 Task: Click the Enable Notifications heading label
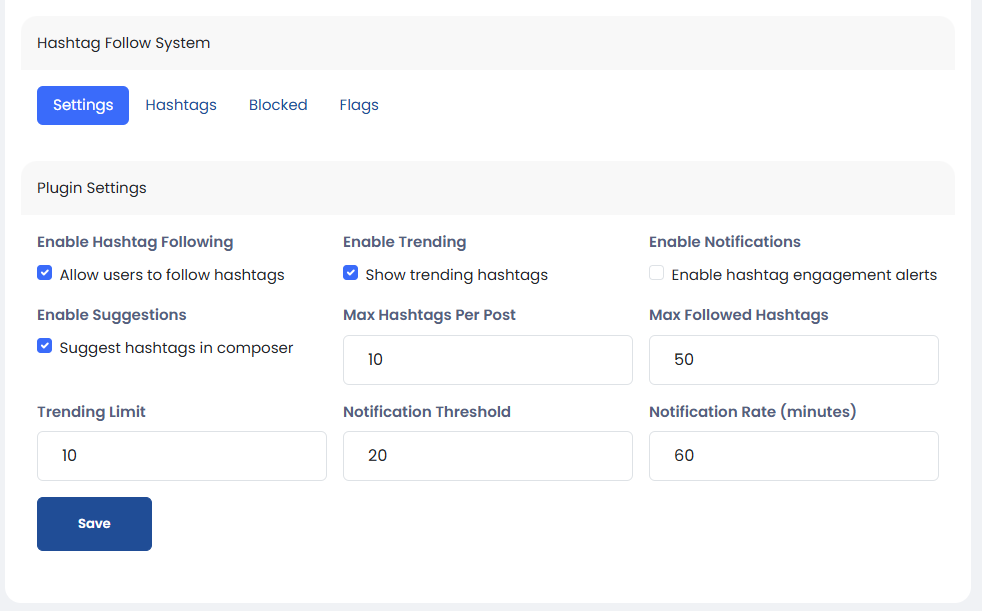pyautogui.click(x=724, y=242)
